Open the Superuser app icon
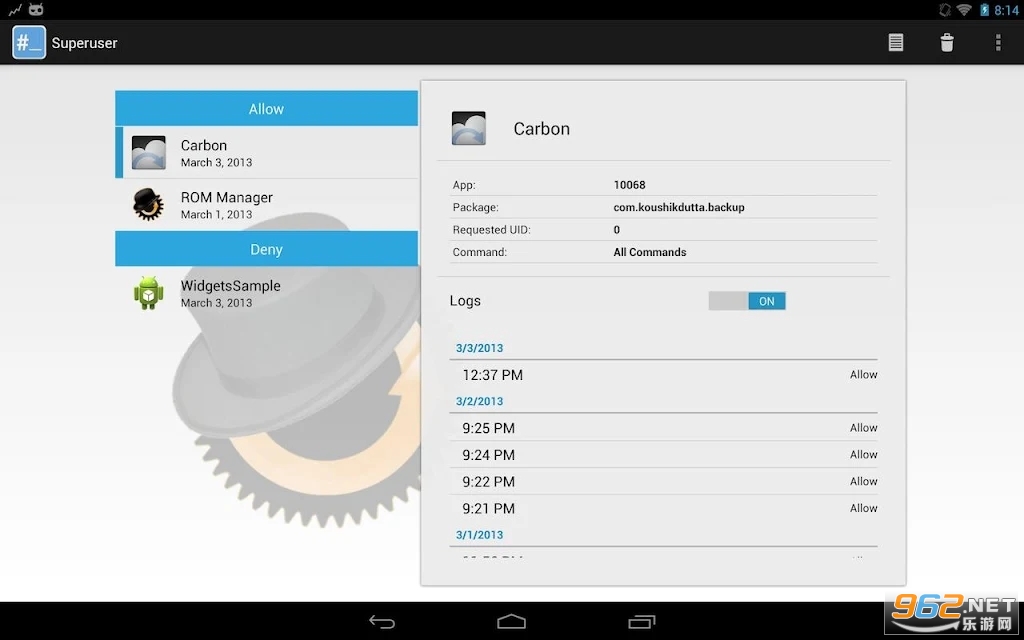This screenshot has width=1024, height=640. click(29, 42)
